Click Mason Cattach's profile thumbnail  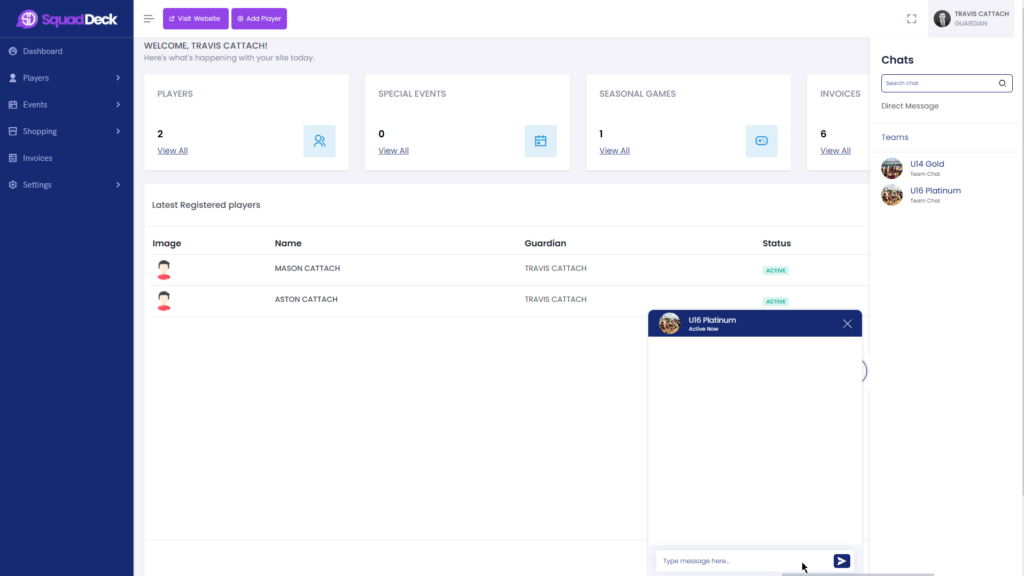tap(163, 269)
